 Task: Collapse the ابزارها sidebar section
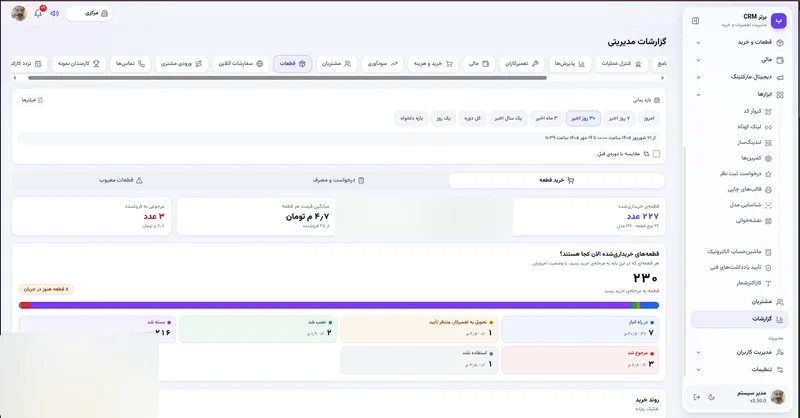coord(739,94)
